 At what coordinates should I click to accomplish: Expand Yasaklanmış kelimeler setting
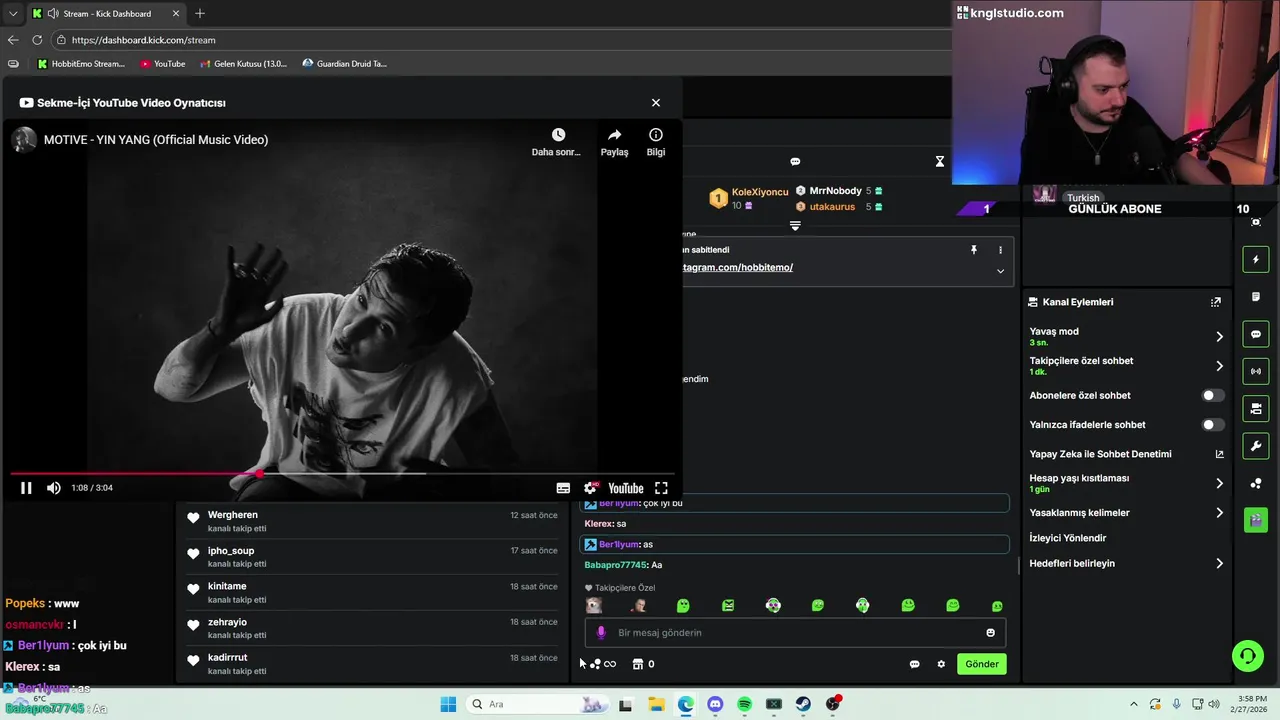[x=1126, y=513]
